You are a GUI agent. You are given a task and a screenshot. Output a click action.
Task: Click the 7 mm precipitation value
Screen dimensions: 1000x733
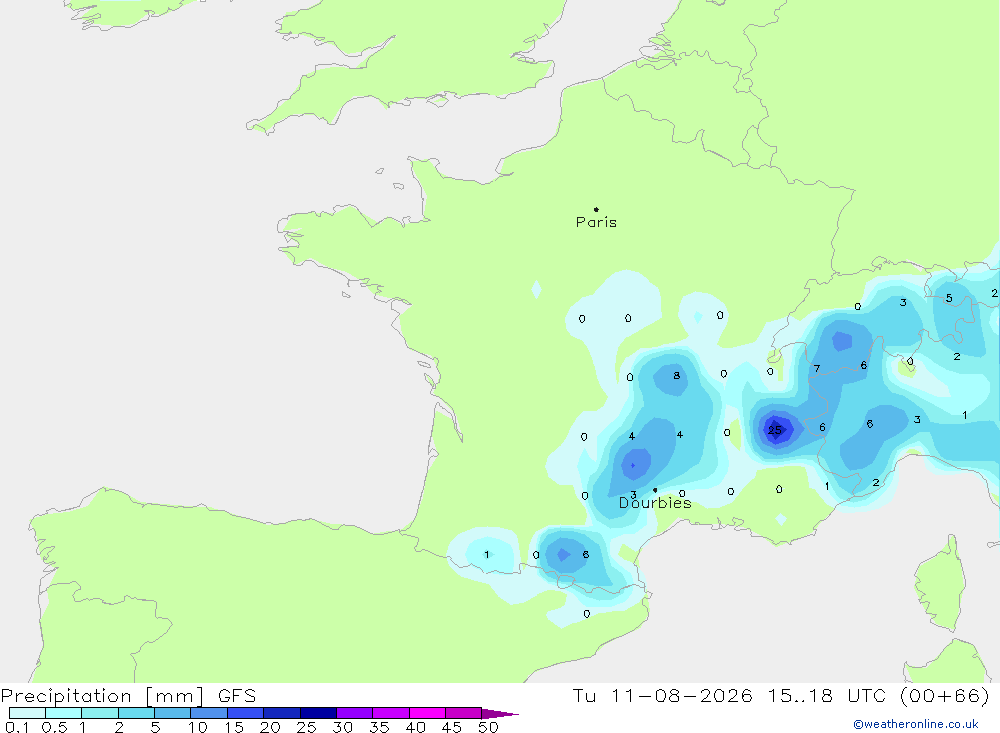(x=817, y=369)
